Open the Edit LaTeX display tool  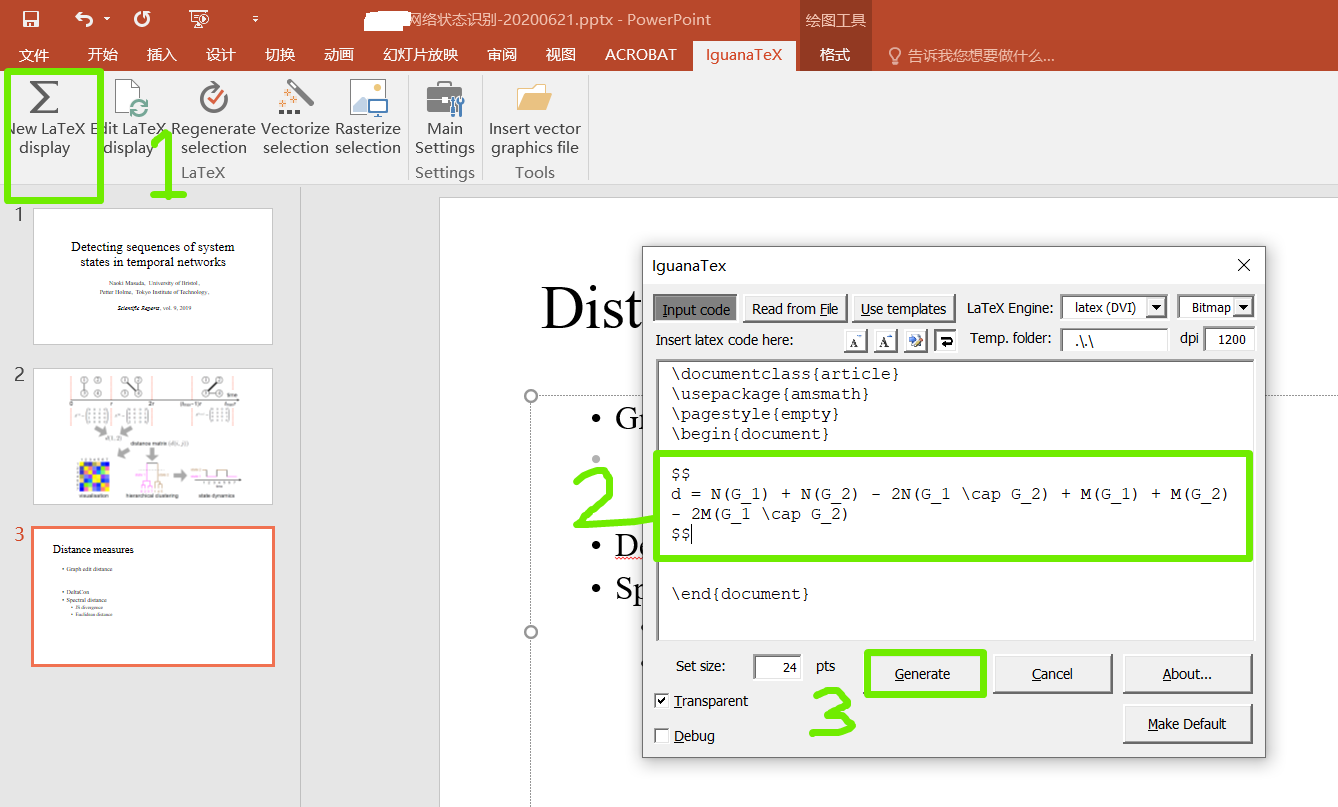point(130,120)
